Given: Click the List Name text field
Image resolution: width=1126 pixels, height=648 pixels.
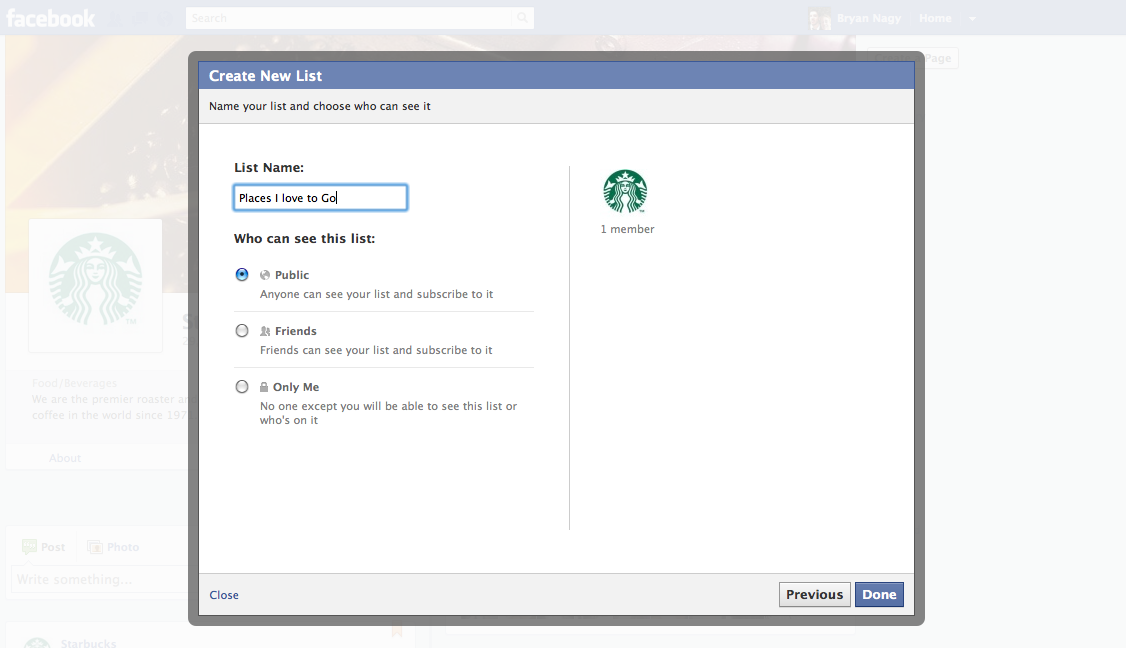Looking at the screenshot, I should point(320,198).
